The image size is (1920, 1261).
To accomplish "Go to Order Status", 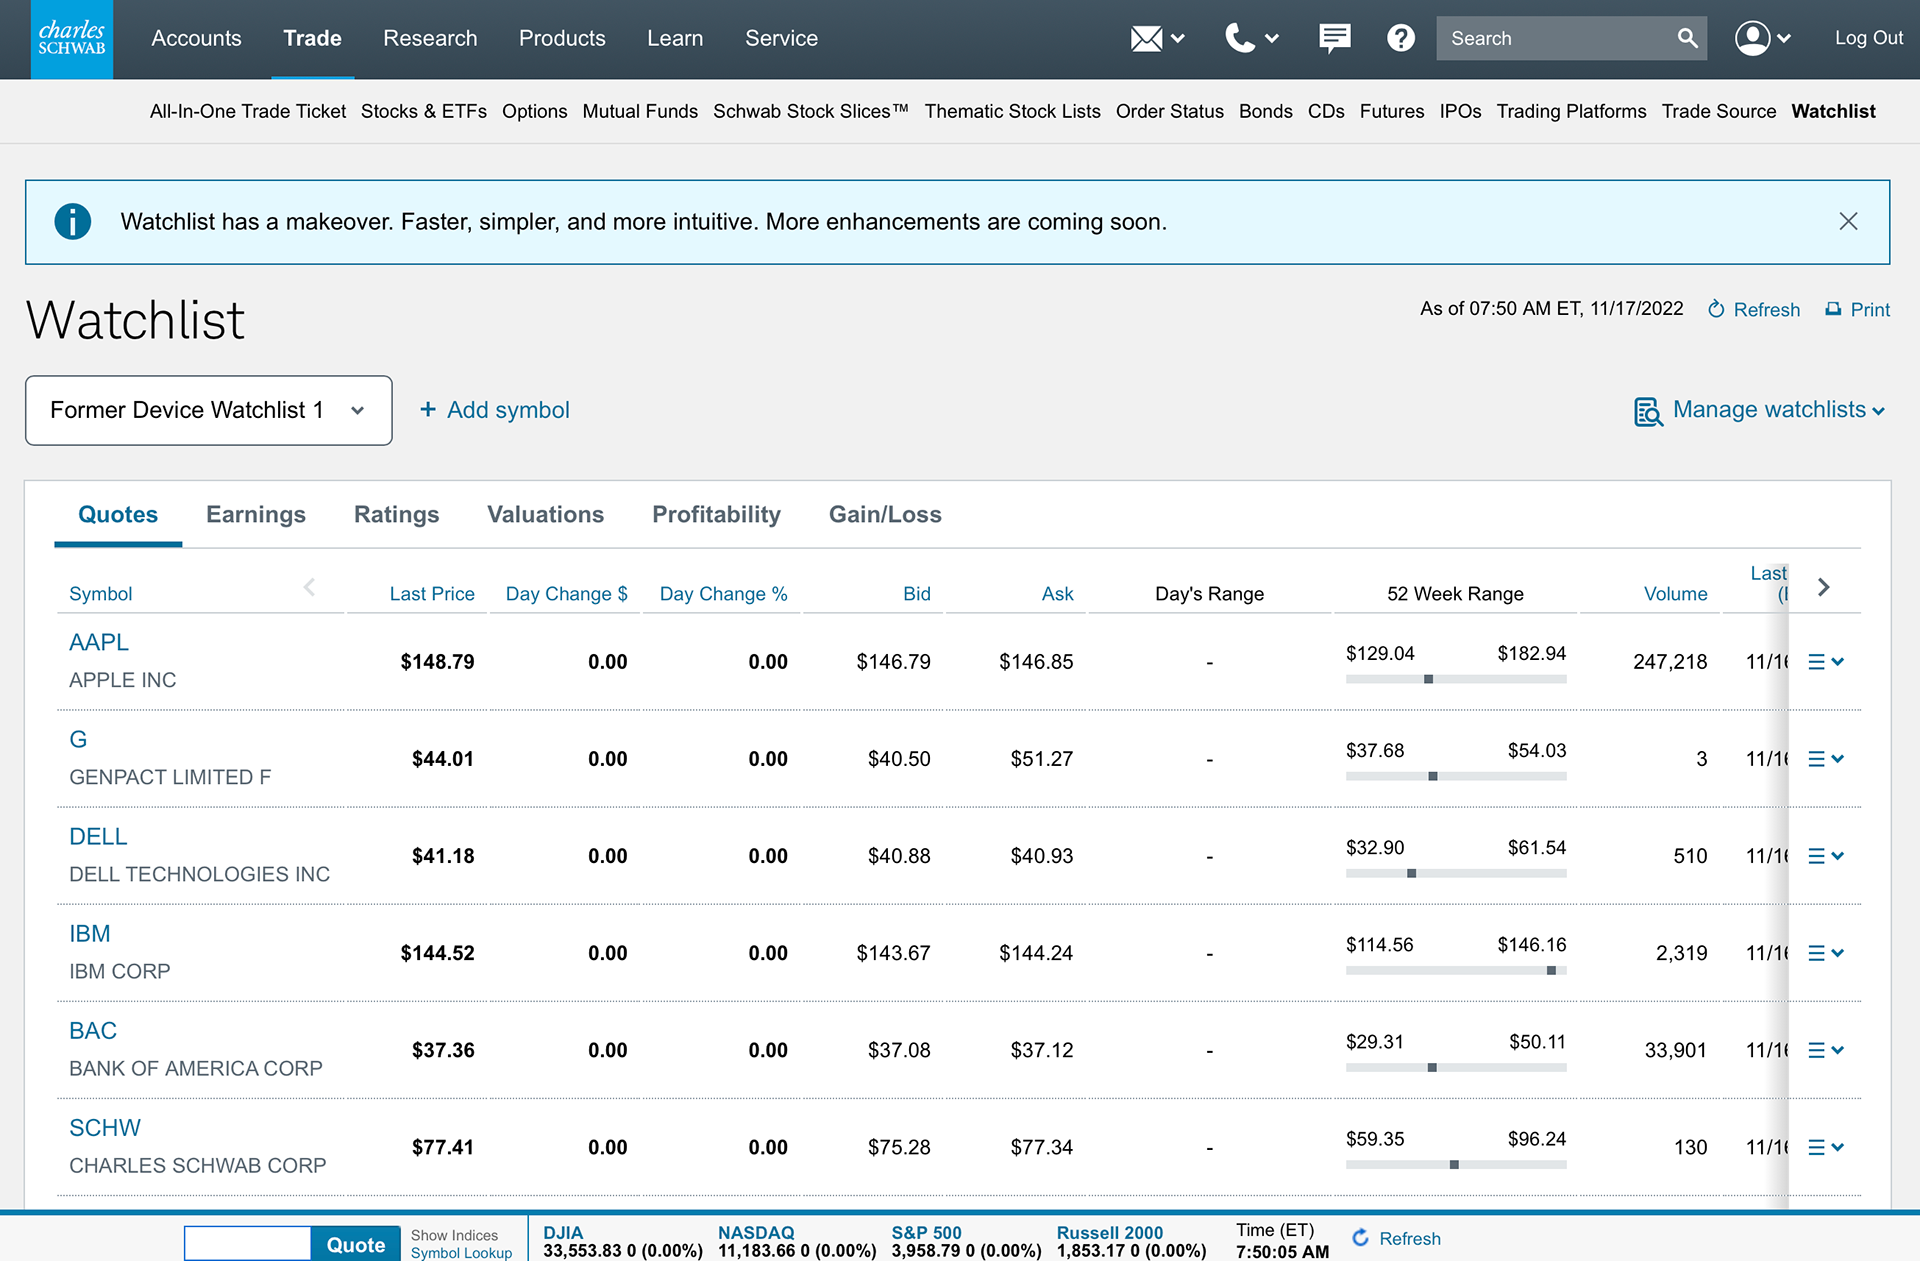I will [x=1169, y=112].
